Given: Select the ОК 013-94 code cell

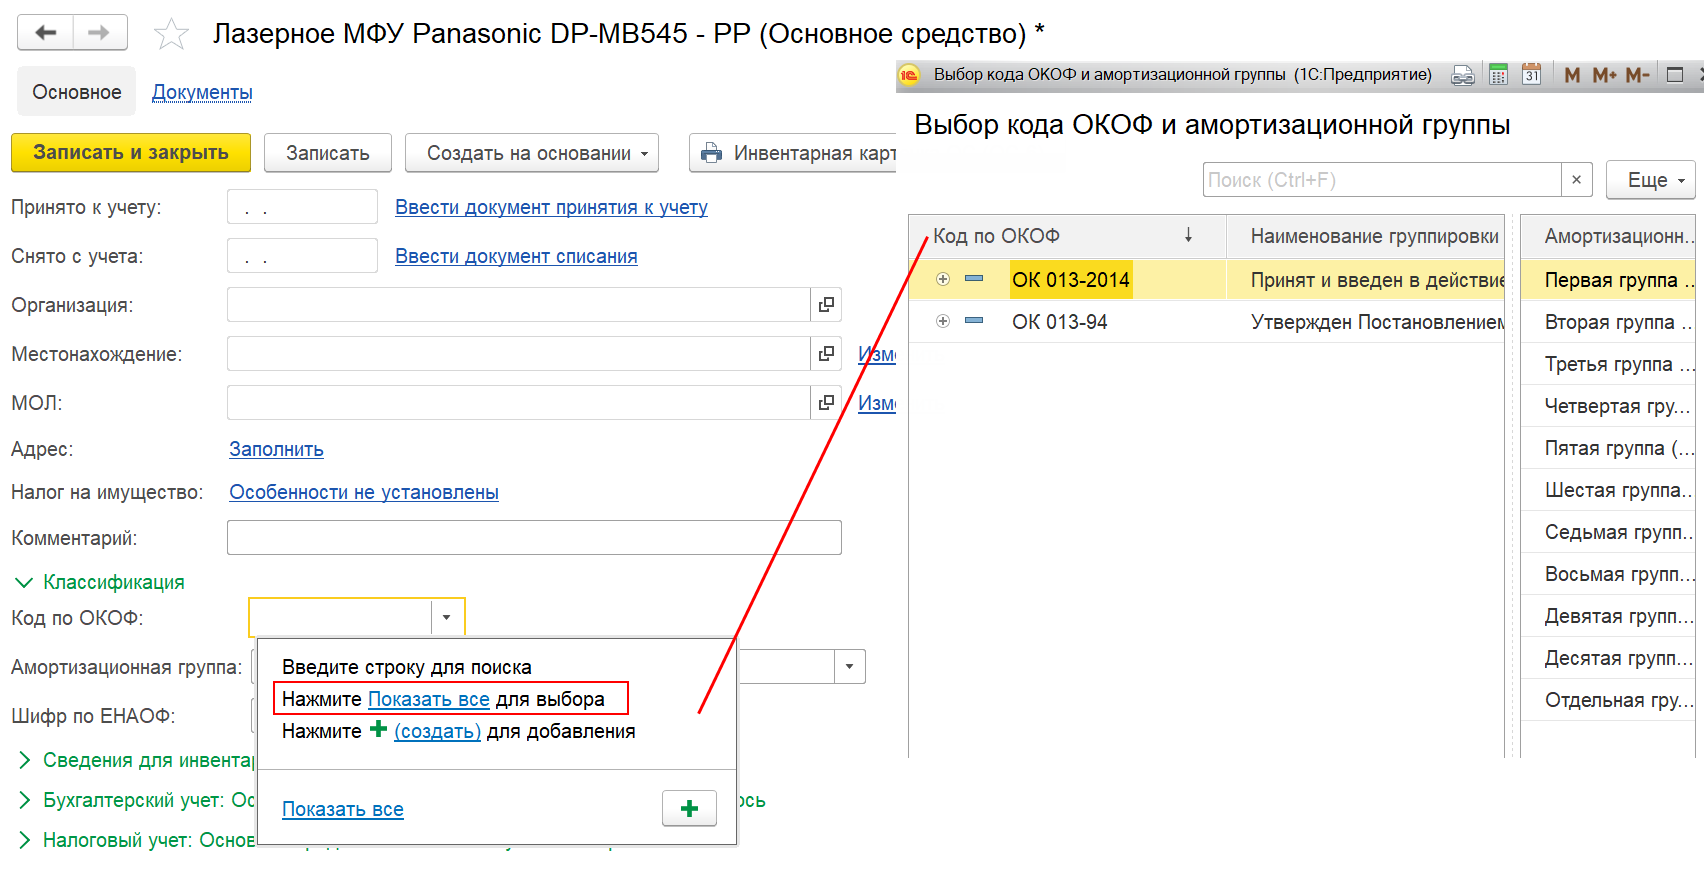Looking at the screenshot, I should (1060, 322).
